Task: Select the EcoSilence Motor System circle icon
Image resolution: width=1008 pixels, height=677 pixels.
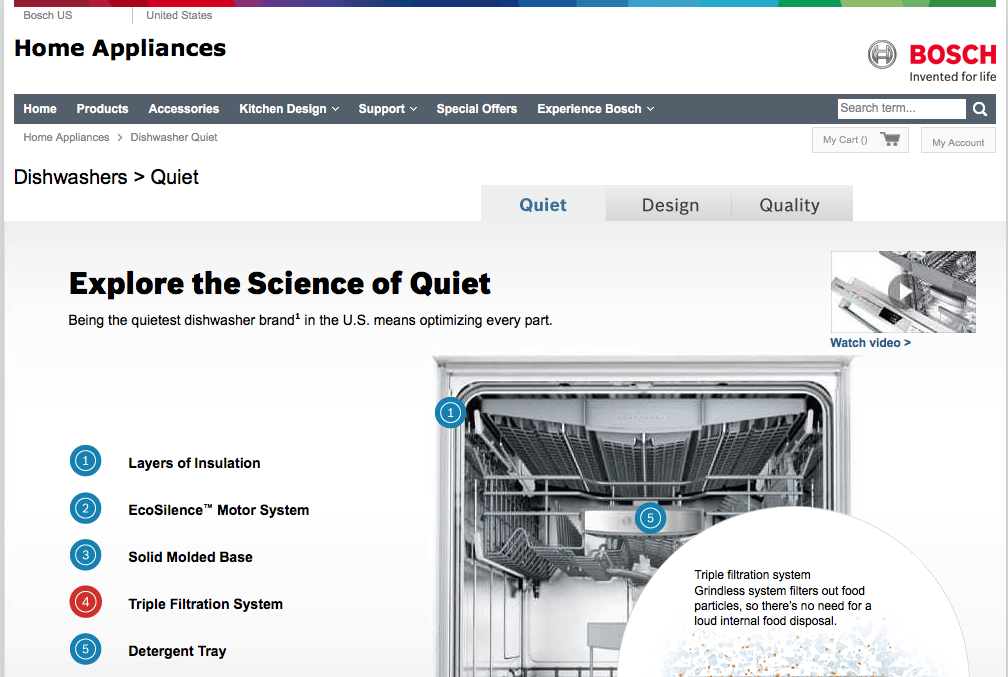Action: tap(85, 508)
